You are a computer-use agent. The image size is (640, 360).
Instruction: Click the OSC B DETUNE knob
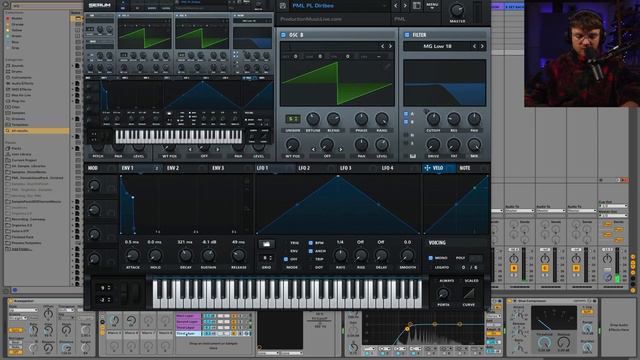tap(313, 119)
